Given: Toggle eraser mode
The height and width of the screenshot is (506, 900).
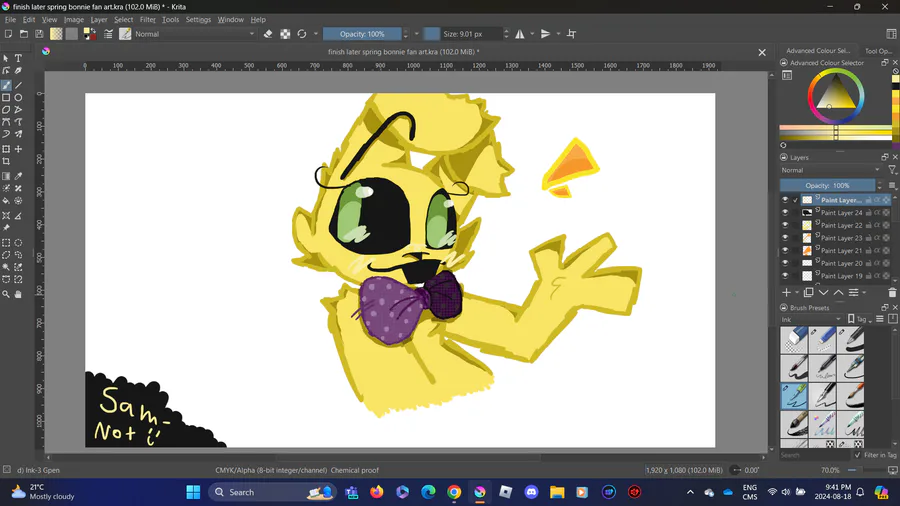Looking at the screenshot, I should [268, 34].
